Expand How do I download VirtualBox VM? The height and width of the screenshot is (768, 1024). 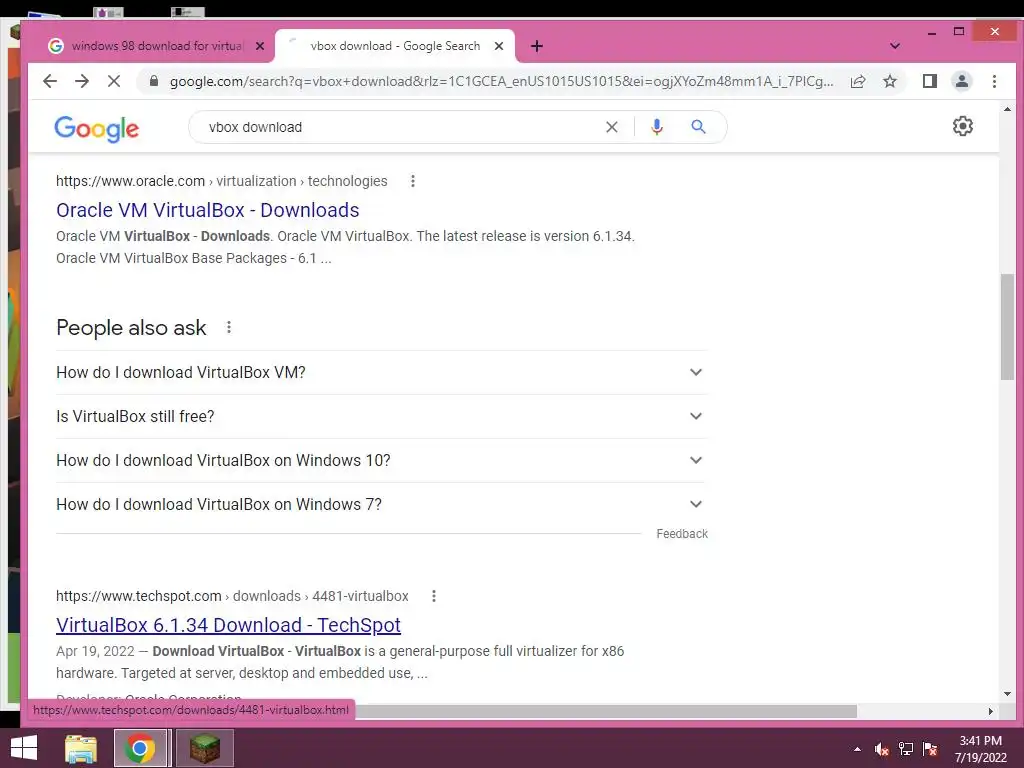[x=381, y=372]
